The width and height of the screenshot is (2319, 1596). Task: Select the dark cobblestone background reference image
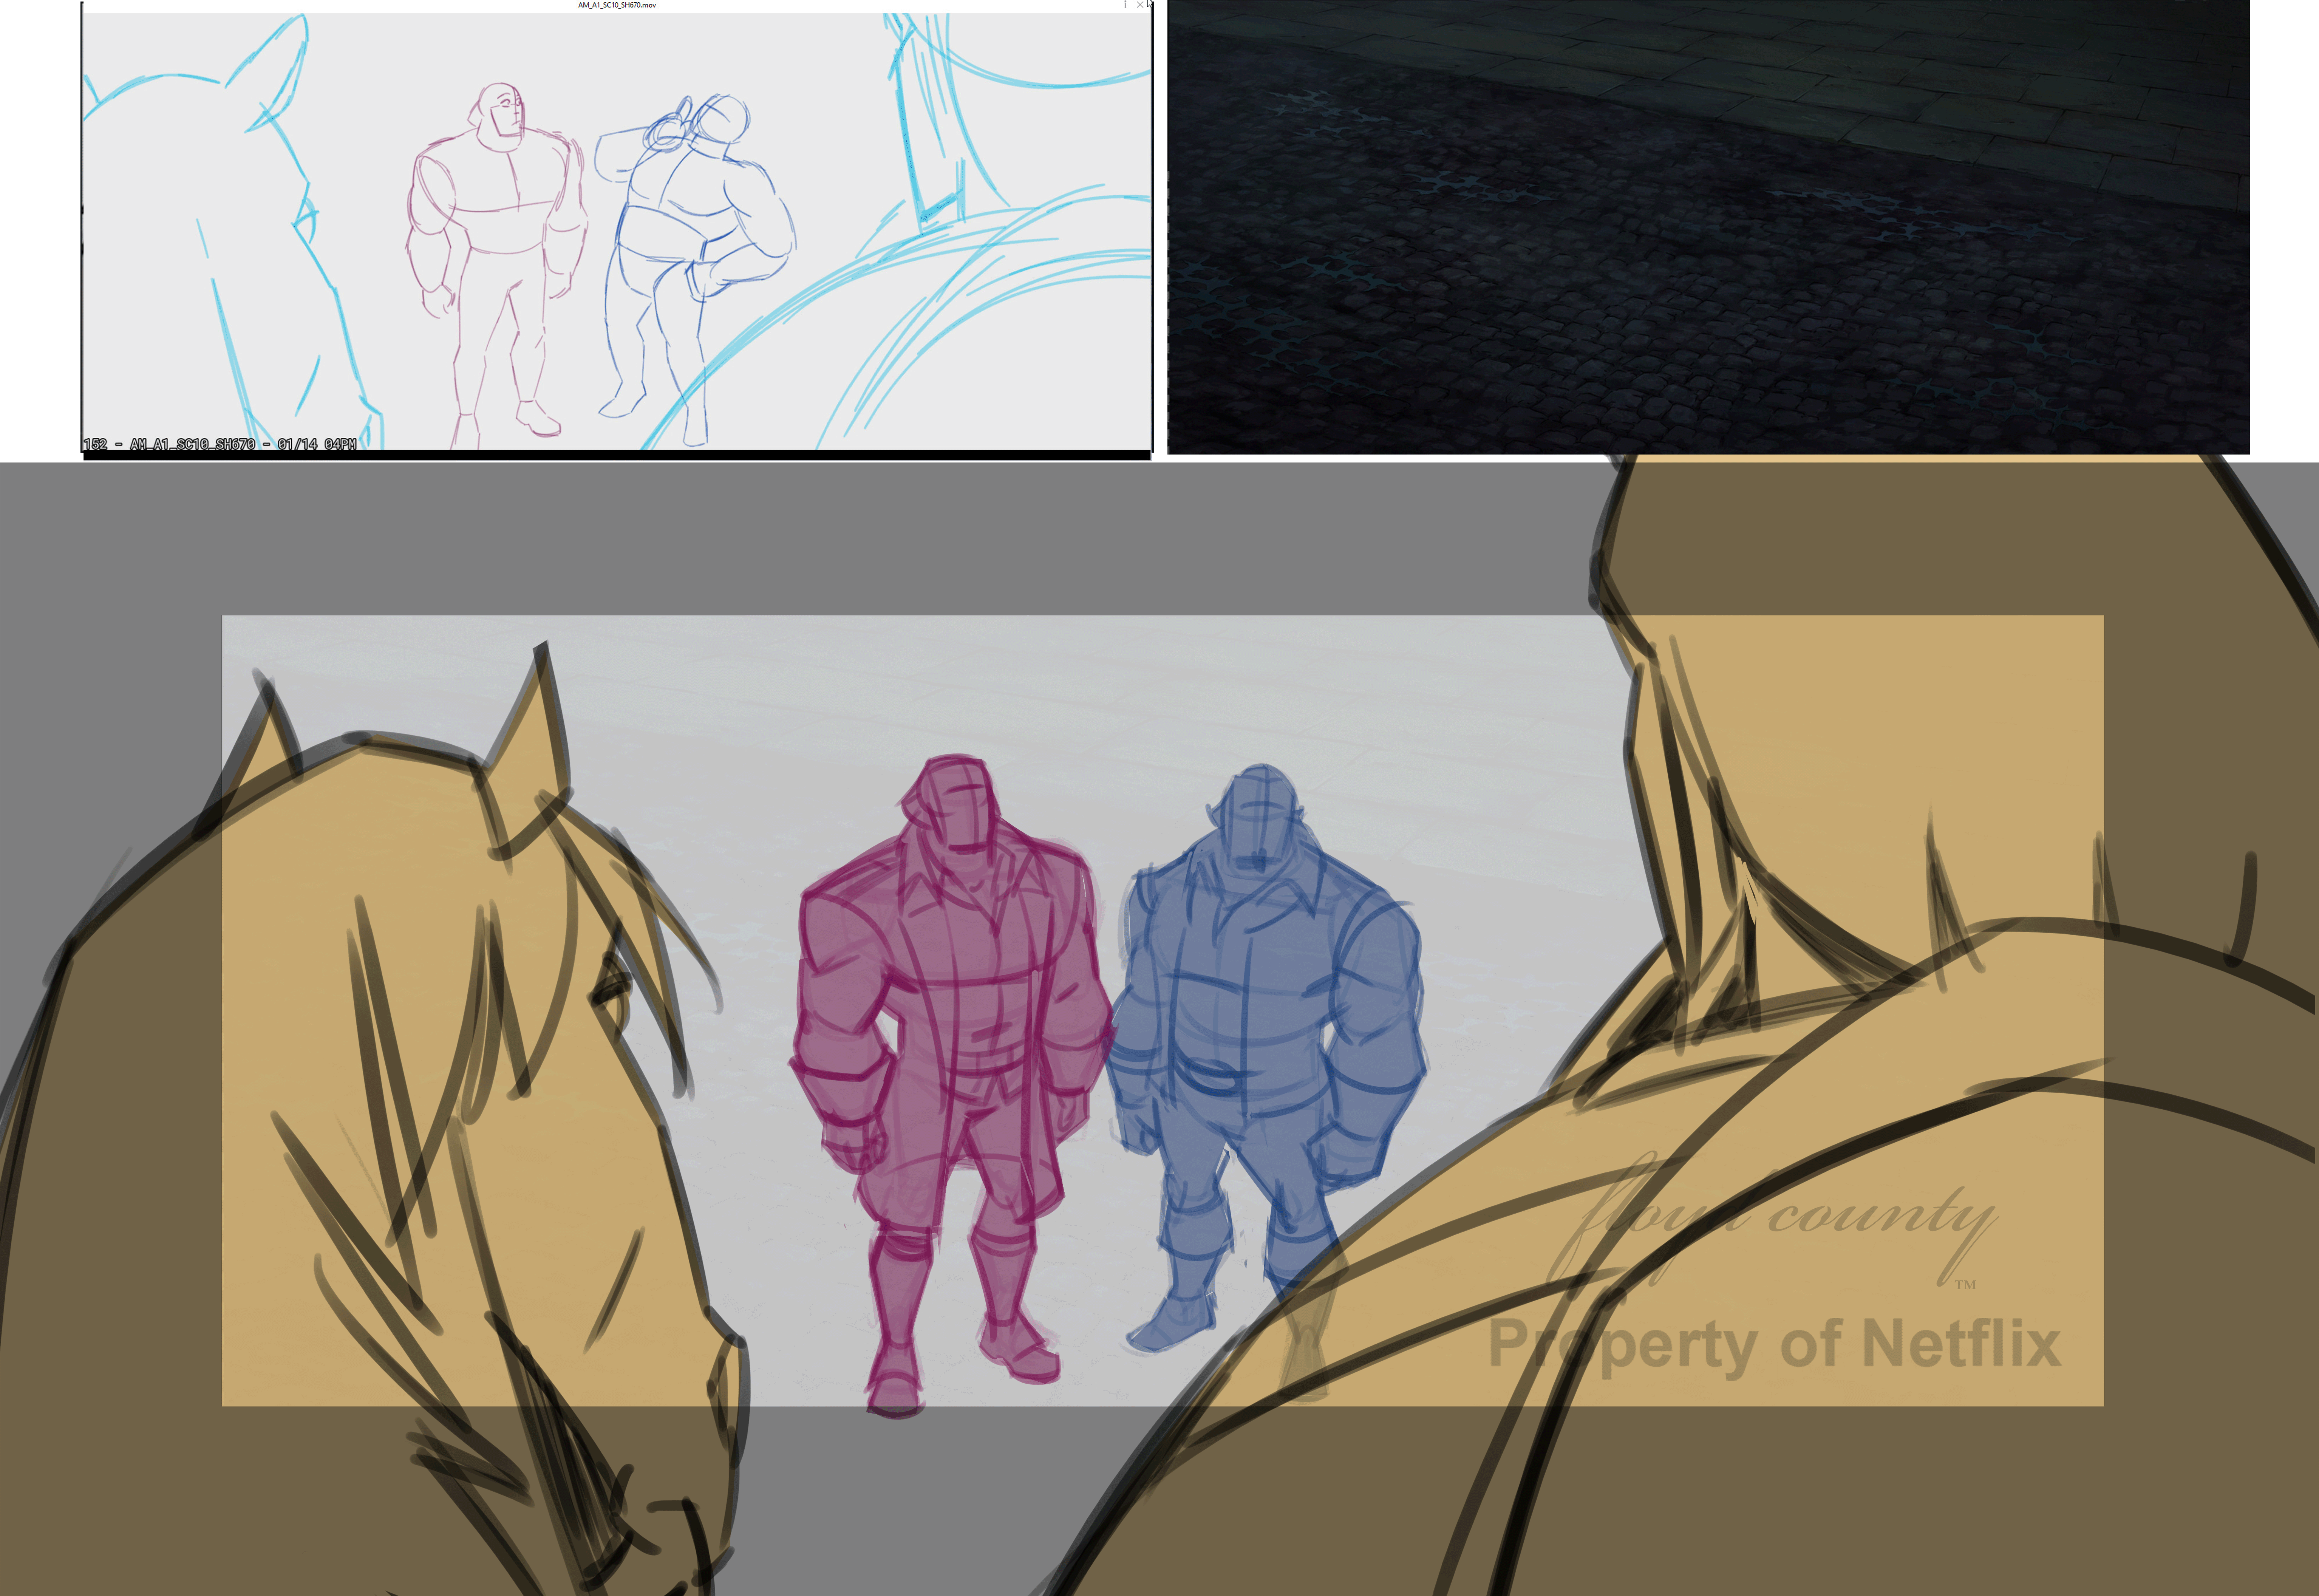pos(1708,228)
